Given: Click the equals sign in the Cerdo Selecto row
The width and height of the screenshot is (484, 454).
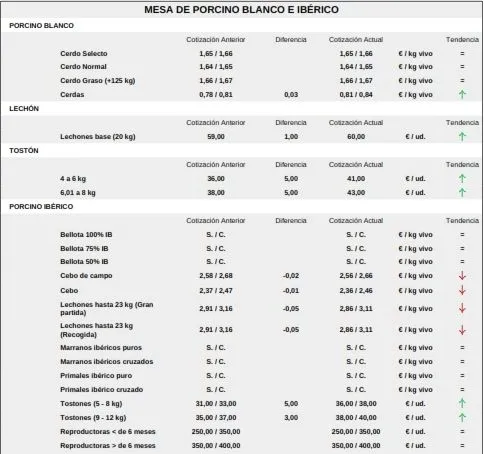Looking at the screenshot, I should (x=462, y=54).
